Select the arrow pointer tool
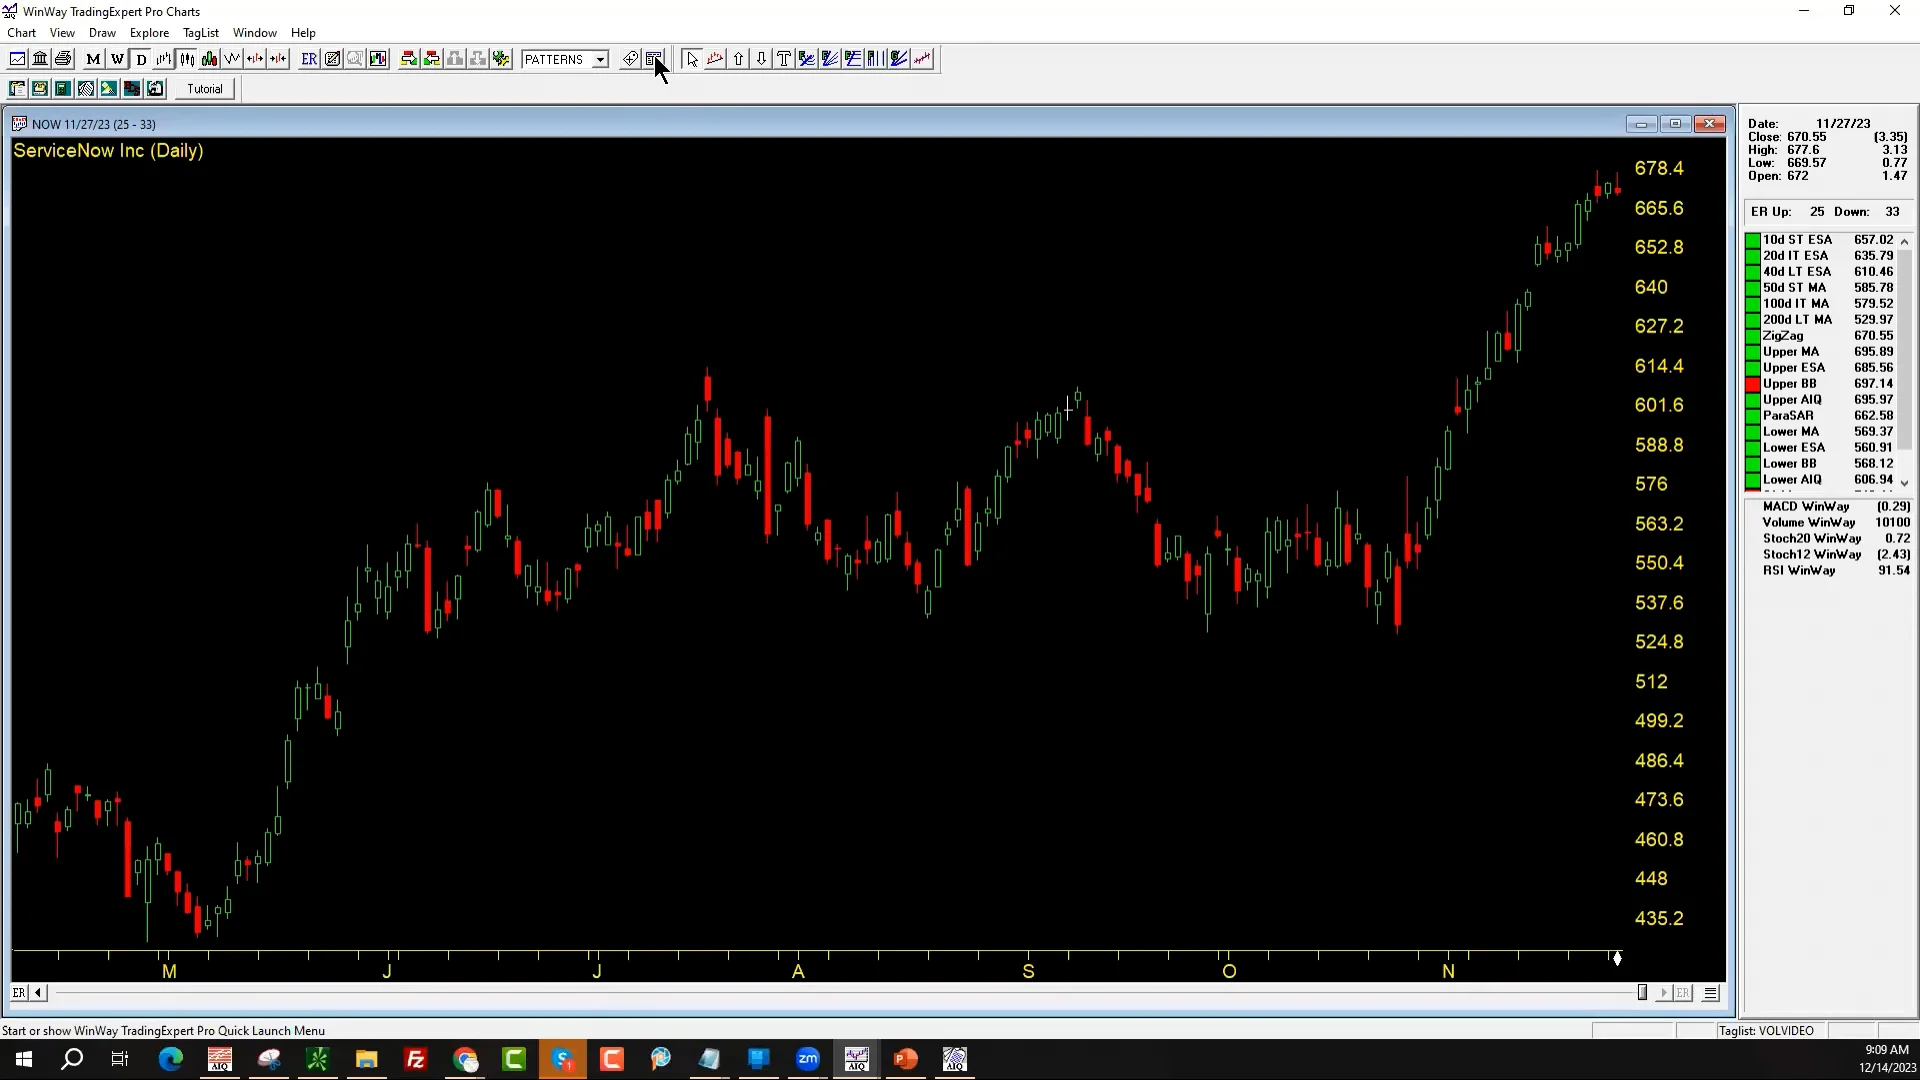1920x1080 pixels. click(691, 59)
